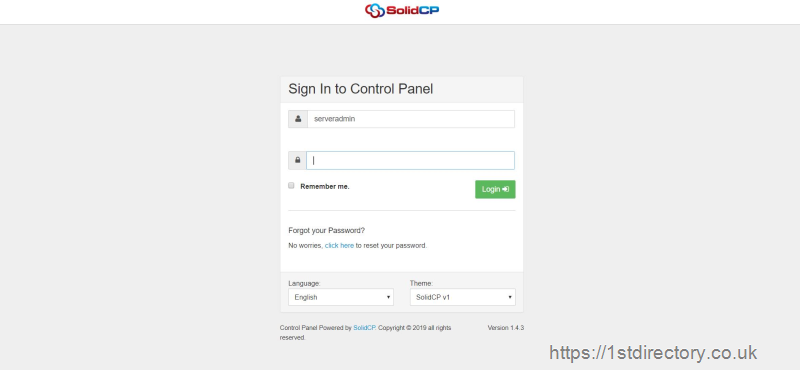Click the green Login button
The width and height of the screenshot is (800, 370).
tap(495, 189)
